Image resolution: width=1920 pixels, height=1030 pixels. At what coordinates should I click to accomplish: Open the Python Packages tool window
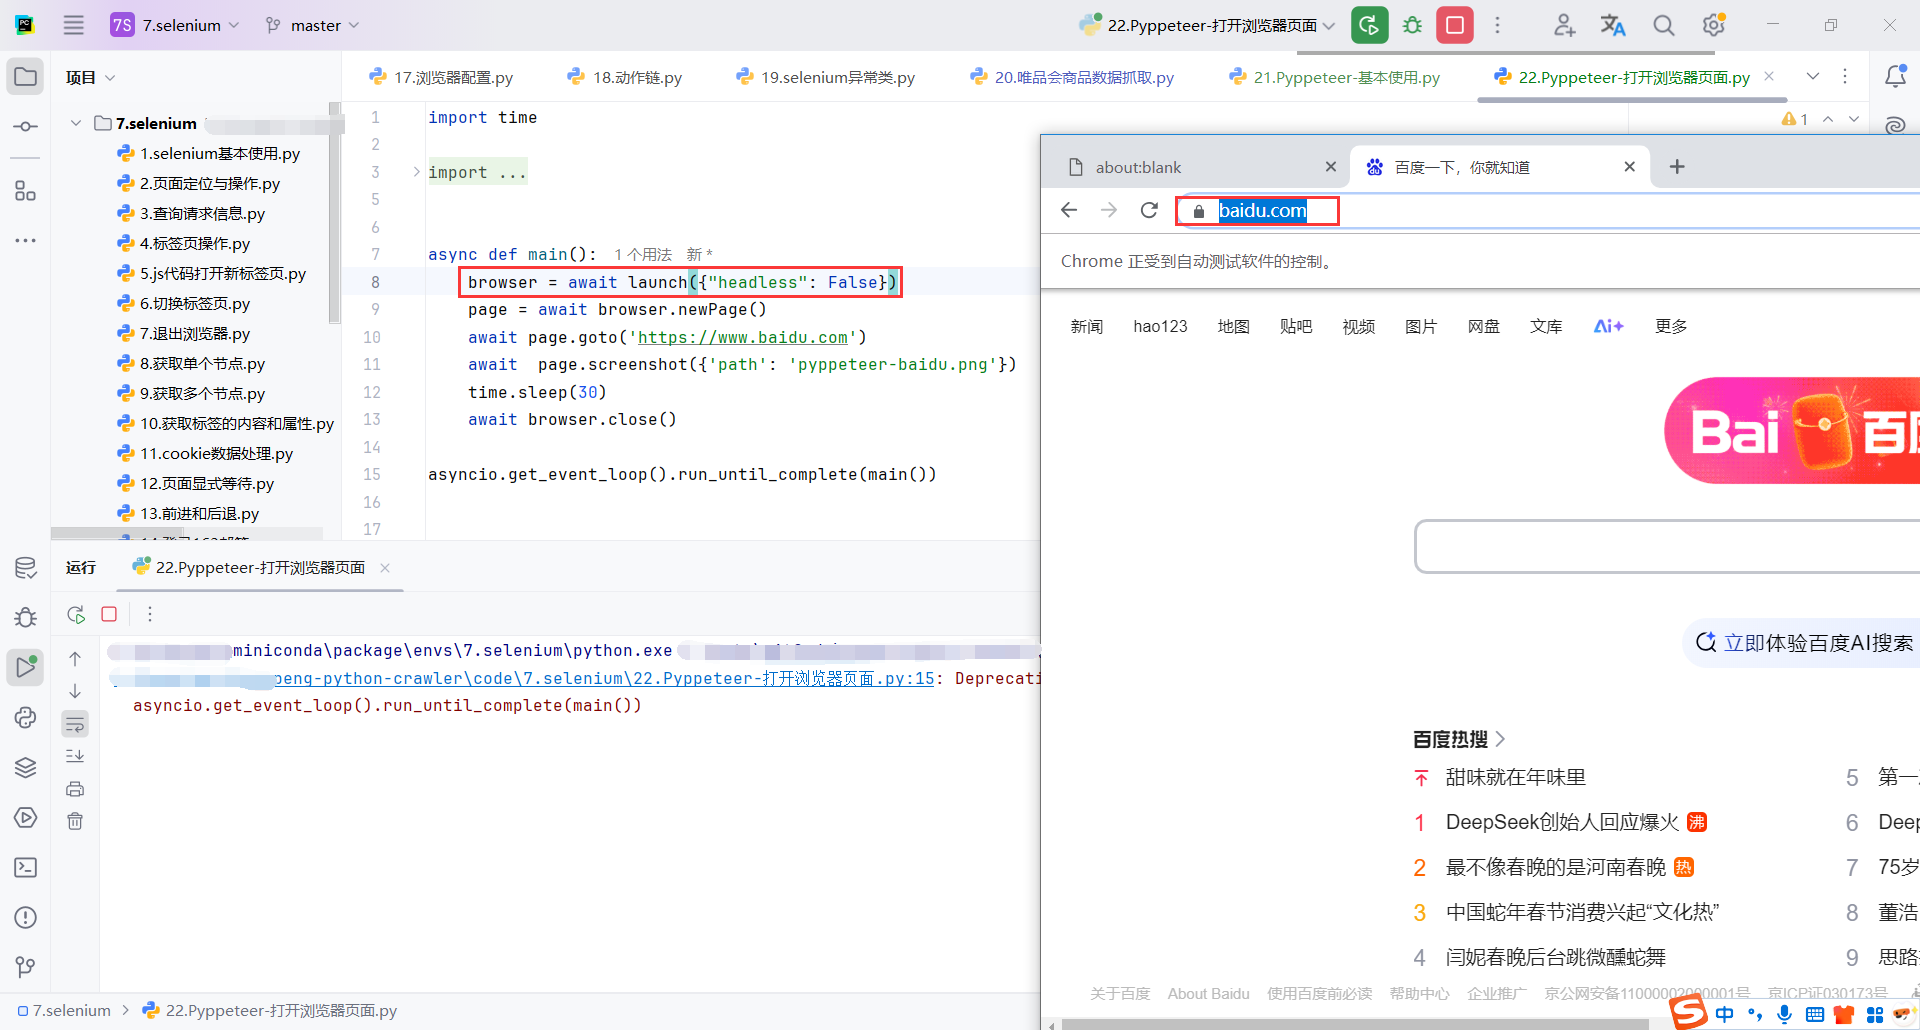(26, 767)
